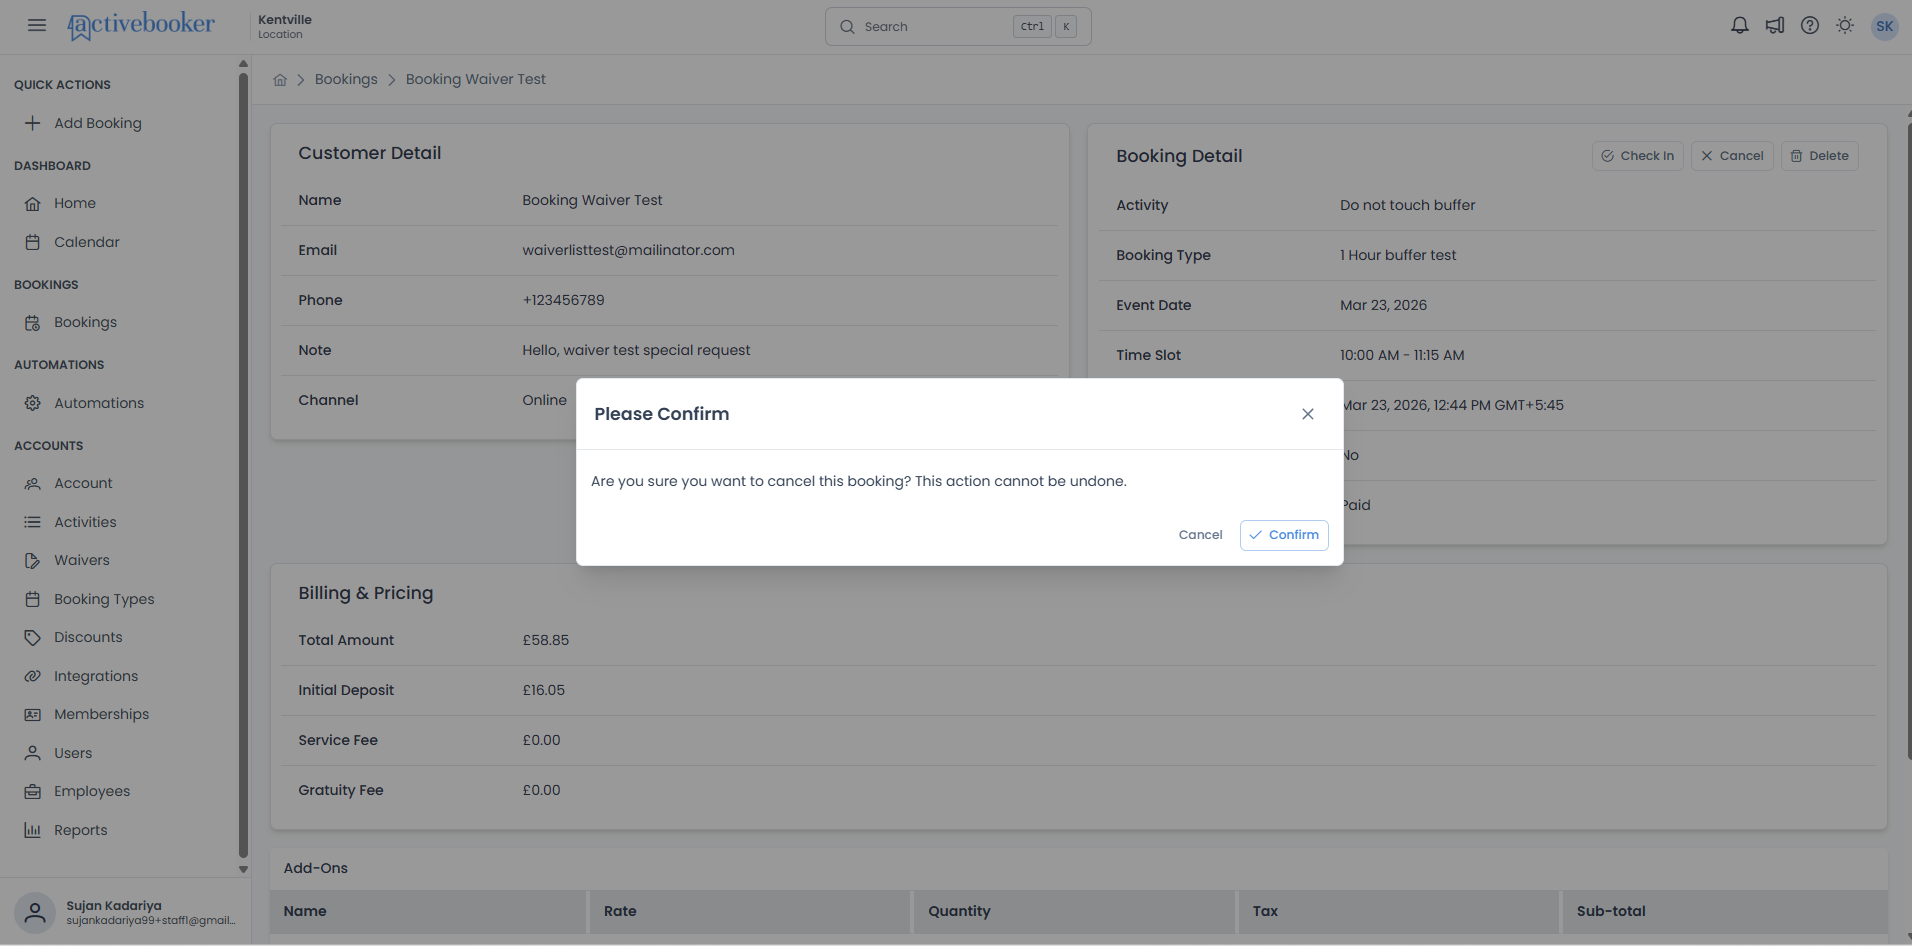Screen dimensions: 1912x946
Task: Click the activebooker logo
Action: (x=141, y=25)
